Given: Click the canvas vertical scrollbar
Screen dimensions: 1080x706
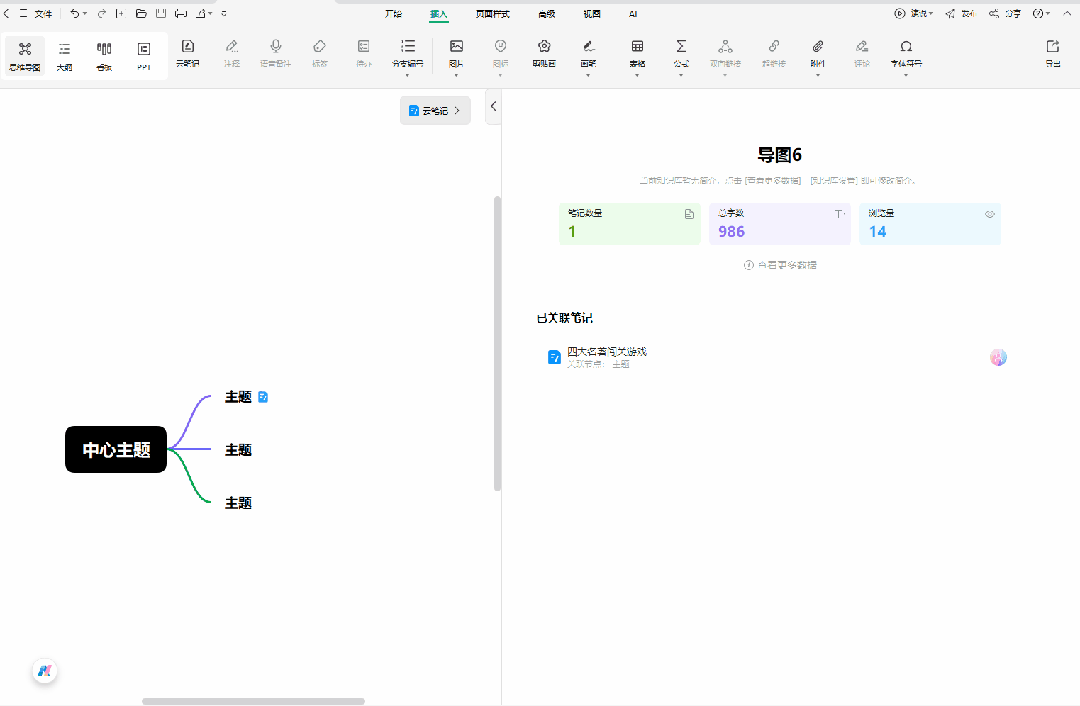Looking at the screenshot, I should [497, 343].
